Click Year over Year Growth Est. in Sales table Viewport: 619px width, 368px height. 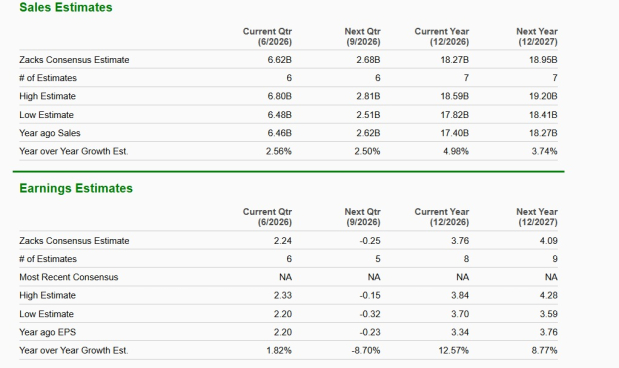coord(74,151)
